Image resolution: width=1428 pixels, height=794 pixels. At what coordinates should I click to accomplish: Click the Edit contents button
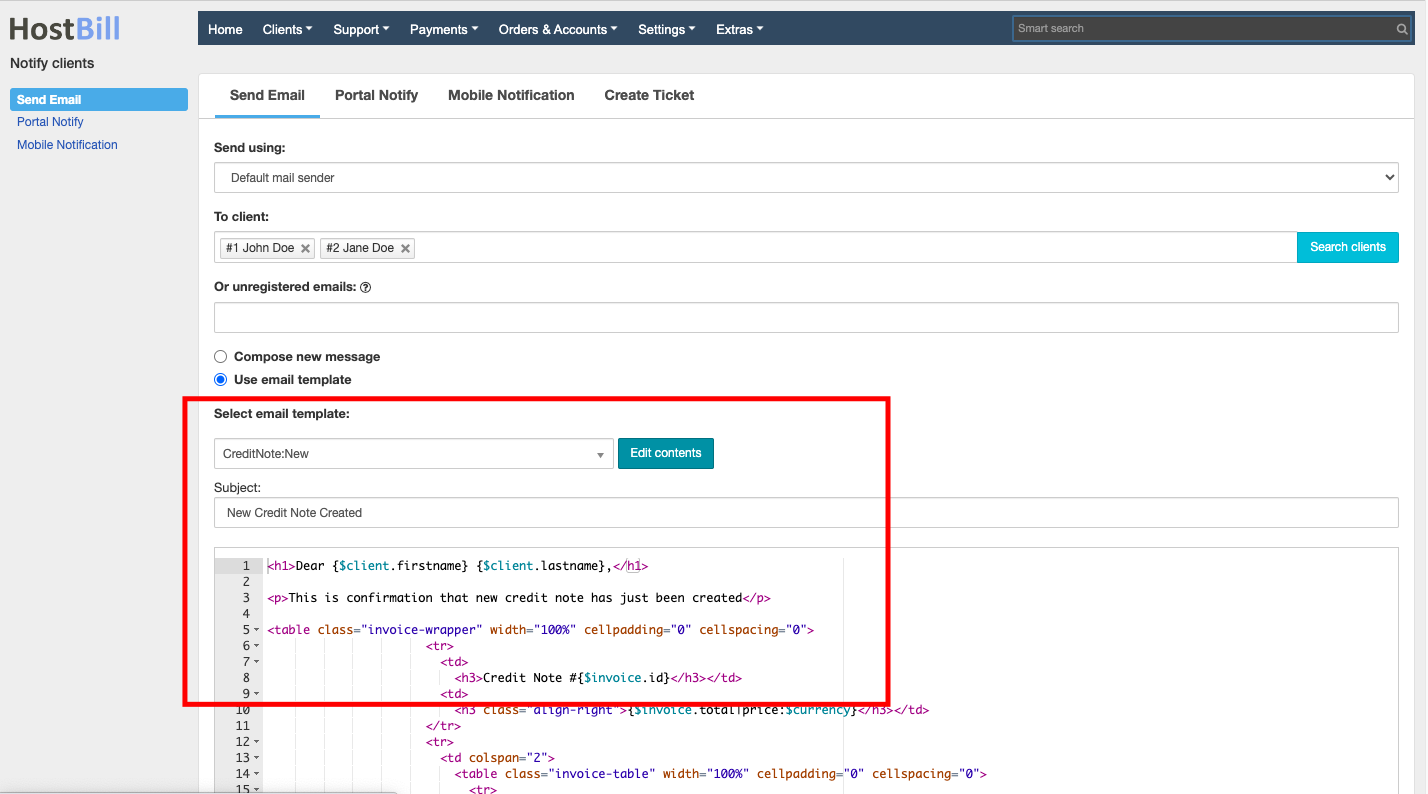[665, 453]
